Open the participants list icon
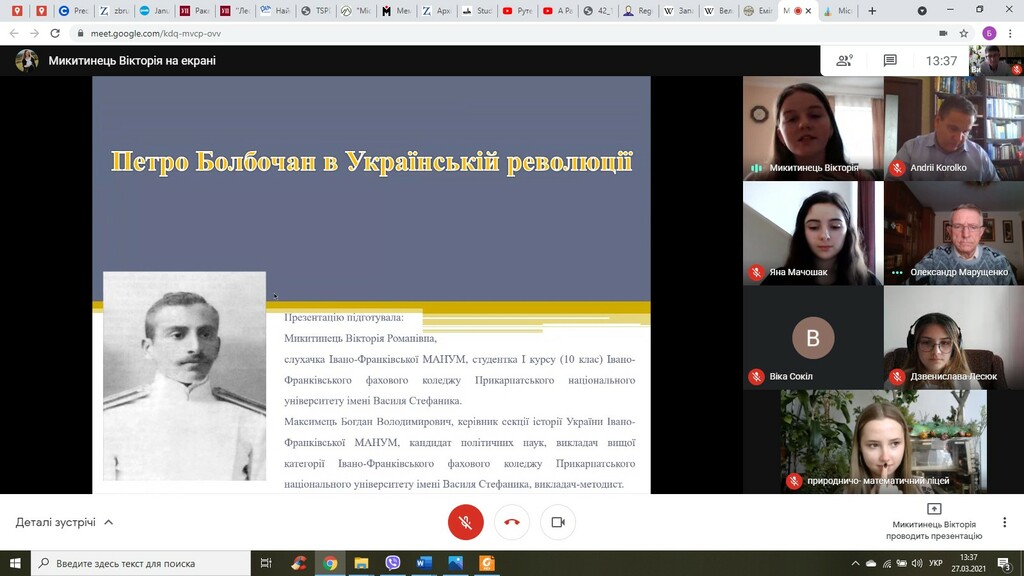The width and height of the screenshot is (1024, 576). pos(845,61)
